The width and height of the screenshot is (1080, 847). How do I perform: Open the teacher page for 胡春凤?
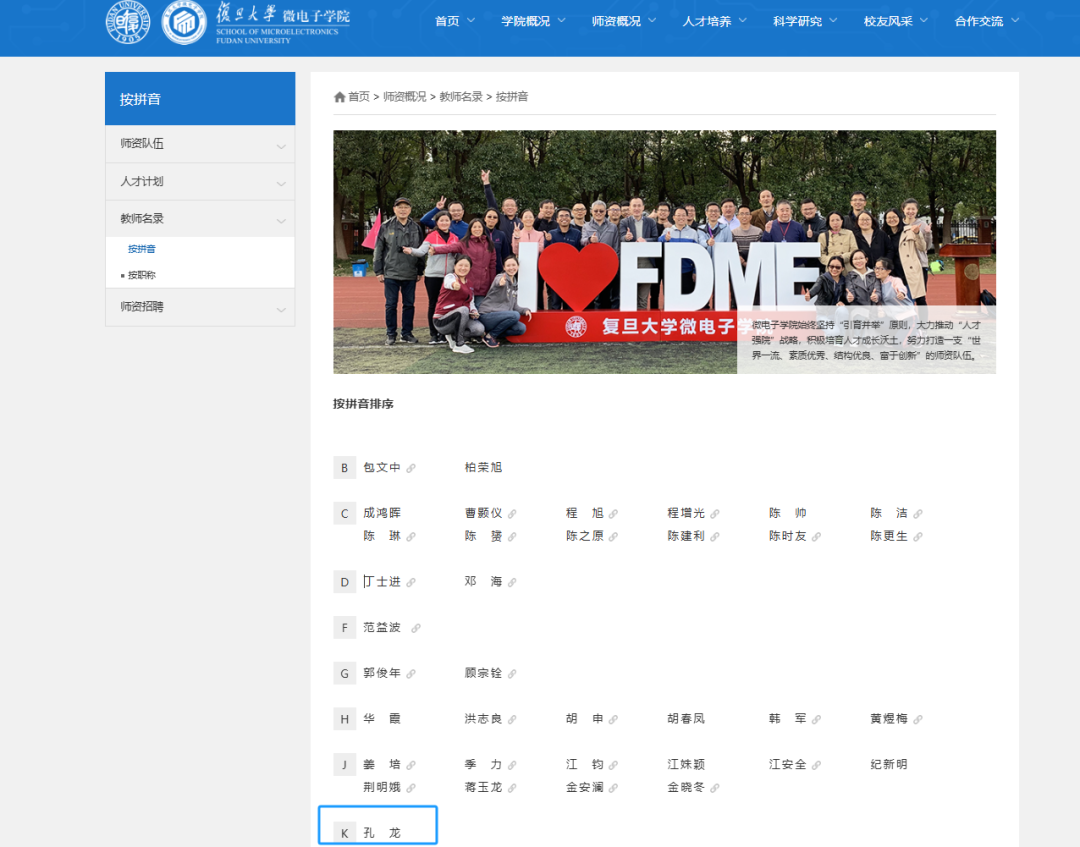686,719
